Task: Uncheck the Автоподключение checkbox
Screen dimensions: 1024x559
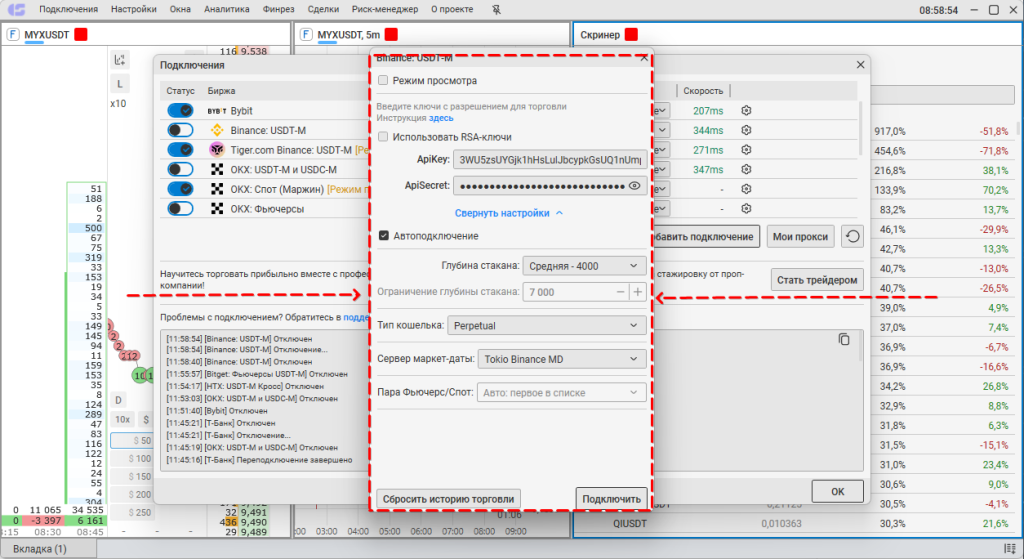Action: pos(383,236)
